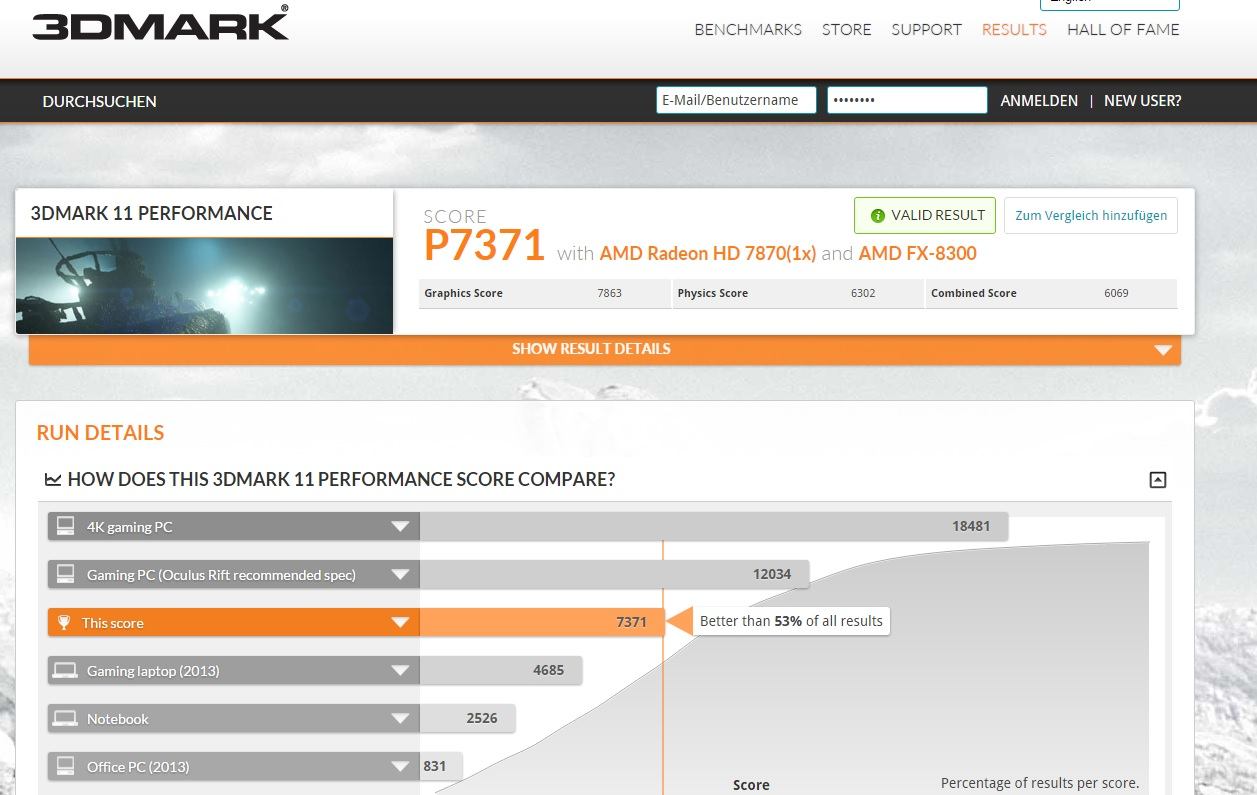Open the AMD FX-8300 processor link
This screenshot has height=795, width=1257.
917,253
